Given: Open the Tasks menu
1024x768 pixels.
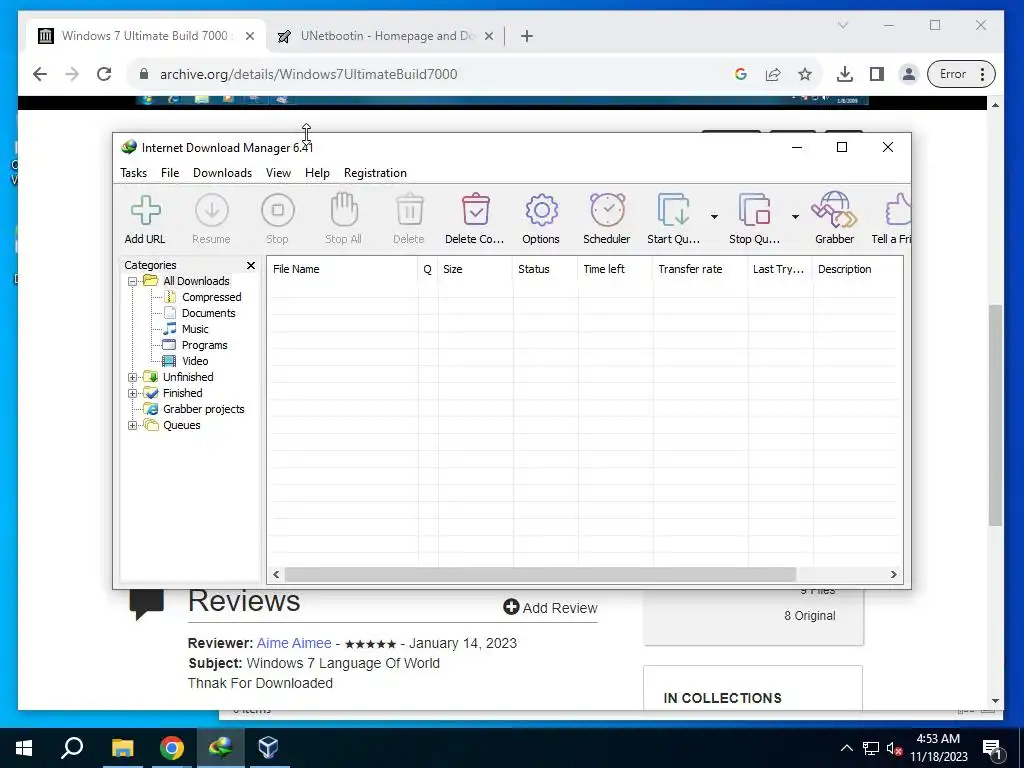Looking at the screenshot, I should click(x=133, y=173).
